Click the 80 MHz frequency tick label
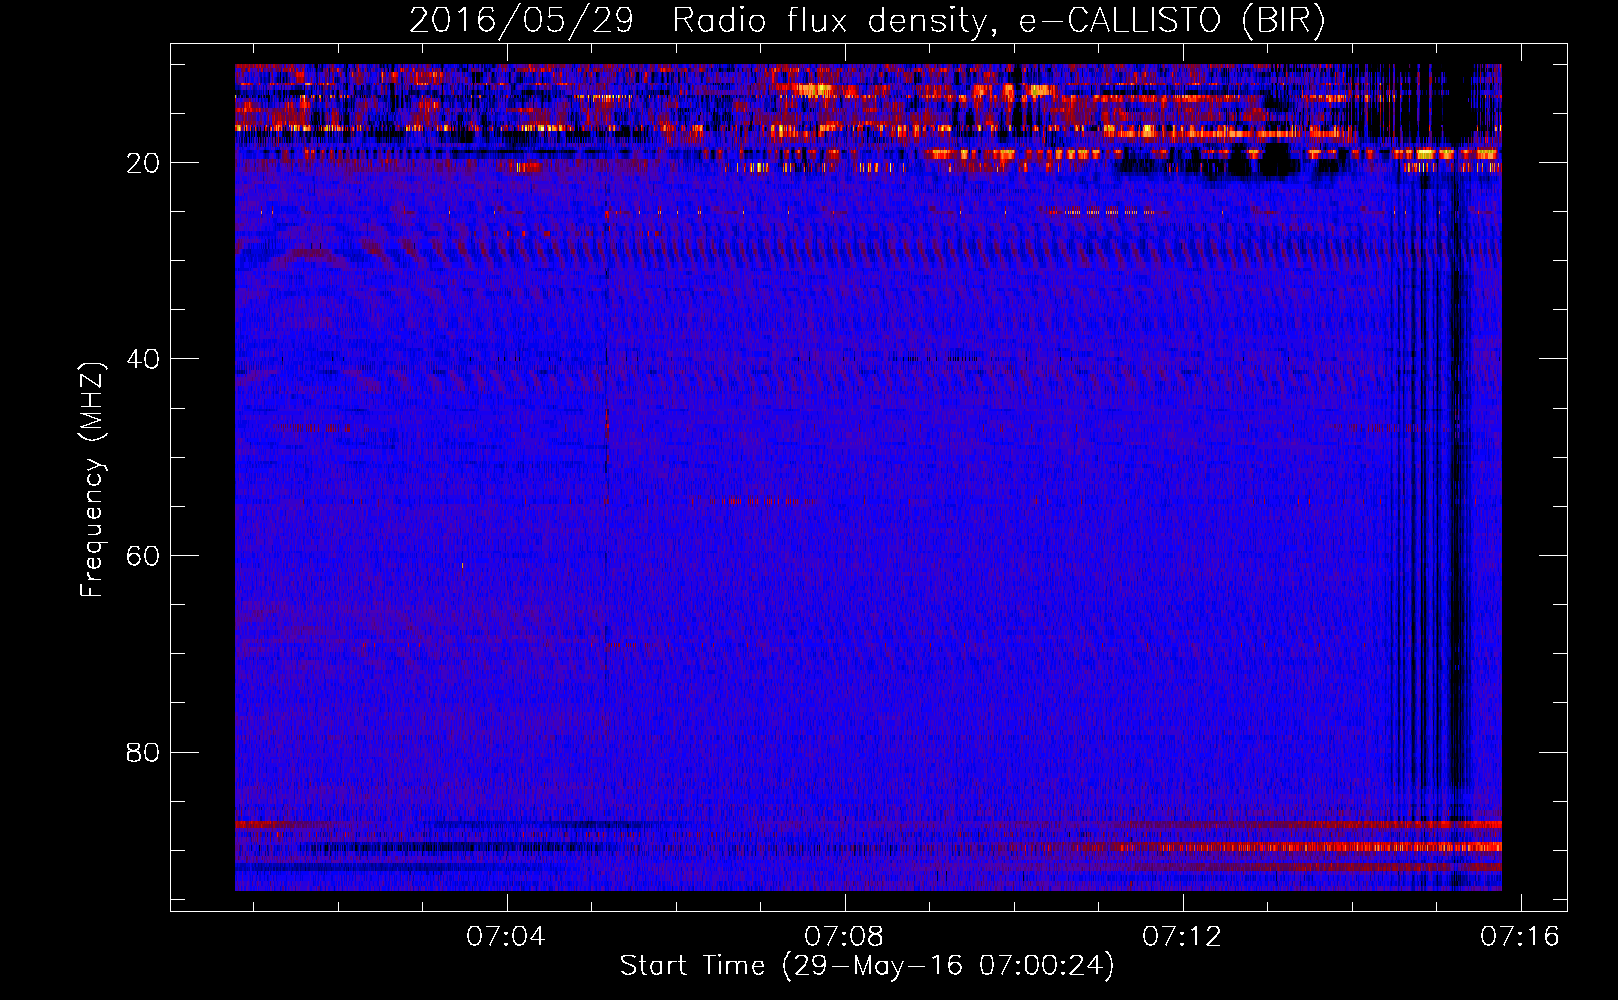This screenshot has height=1000, width=1618. (x=143, y=752)
